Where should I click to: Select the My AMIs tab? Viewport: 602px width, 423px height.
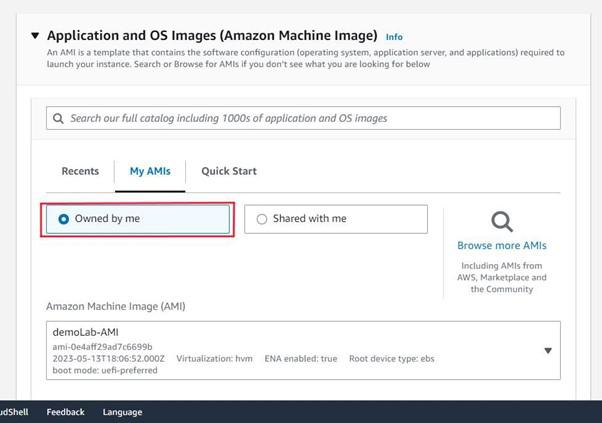coord(150,171)
